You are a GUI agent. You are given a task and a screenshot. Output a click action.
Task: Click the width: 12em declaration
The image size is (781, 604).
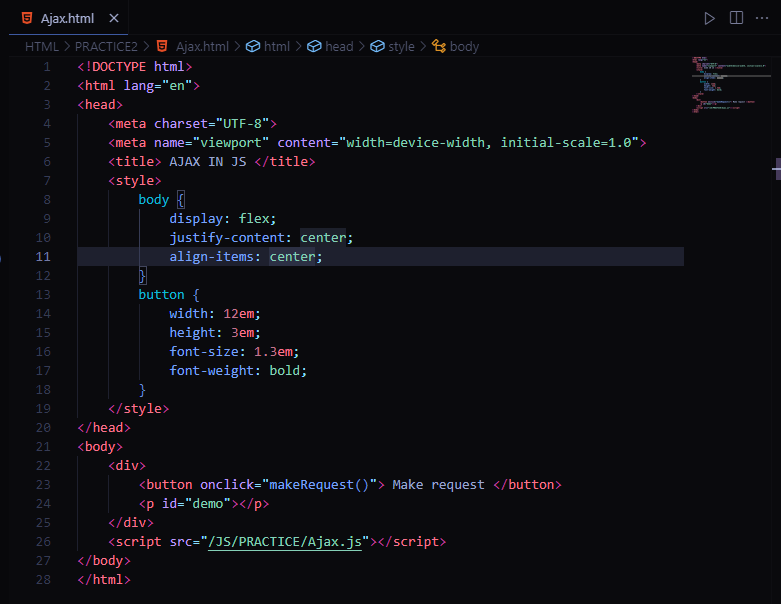[215, 314]
